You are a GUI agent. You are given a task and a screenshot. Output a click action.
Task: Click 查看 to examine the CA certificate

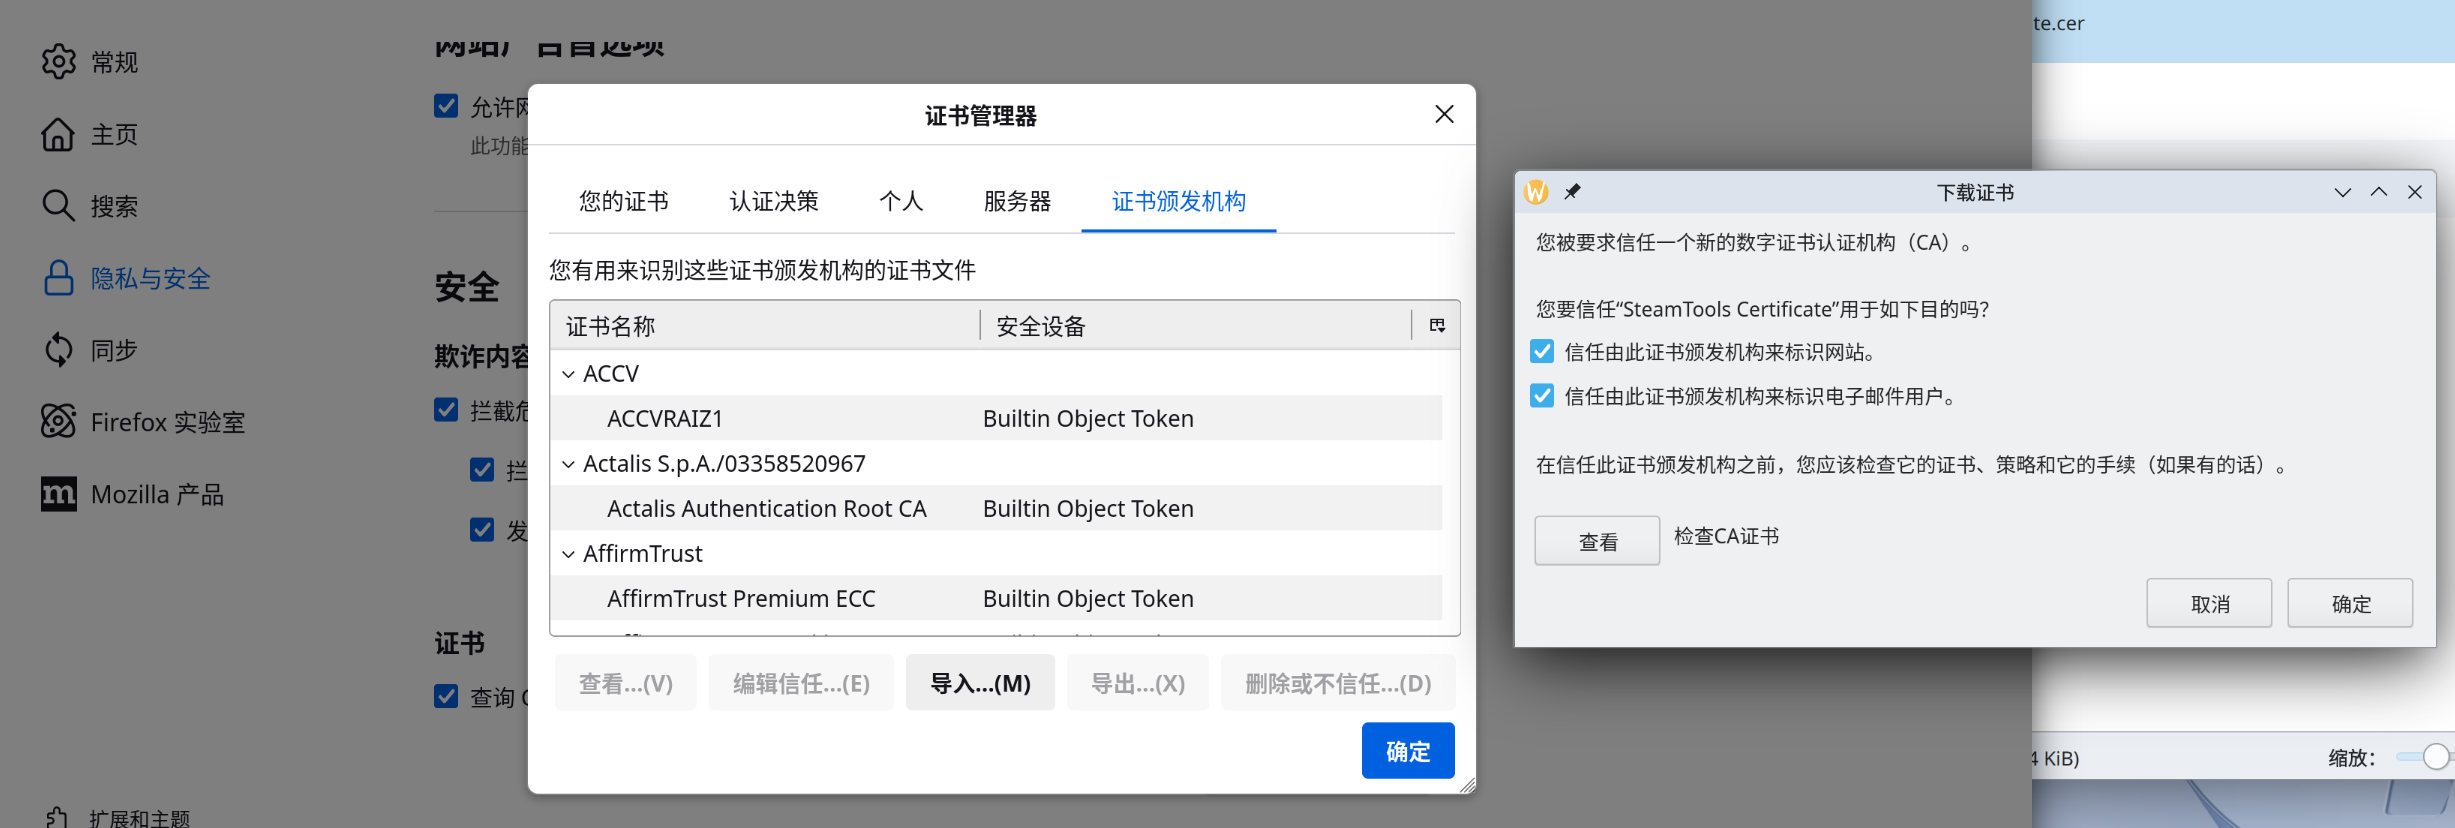(x=1598, y=541)
